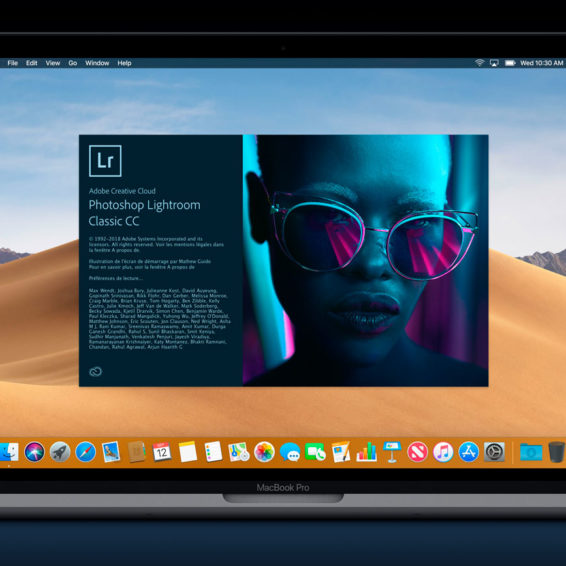Open the App Store from dock
Viewport: 566px width, 566px height.
[x=469, y=452]
